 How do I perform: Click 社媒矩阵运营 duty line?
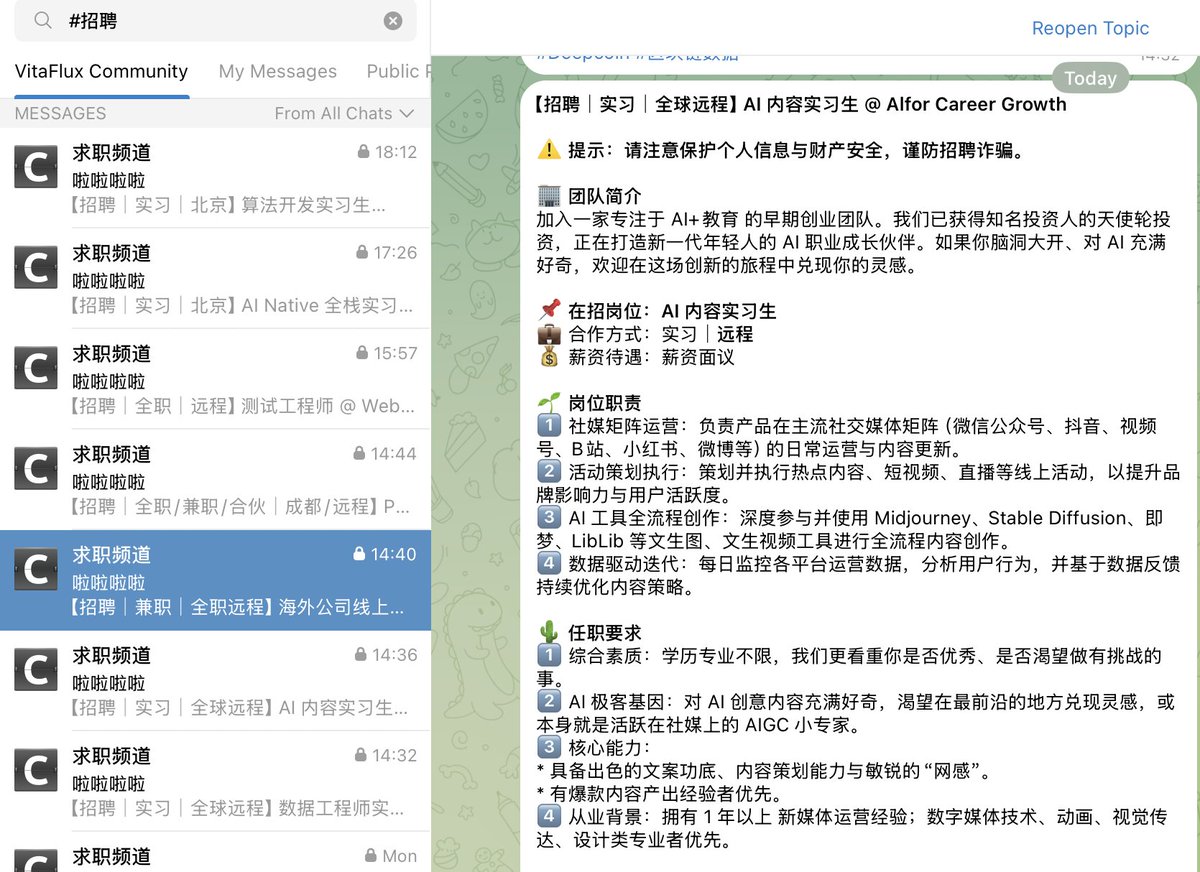(847, 437)
